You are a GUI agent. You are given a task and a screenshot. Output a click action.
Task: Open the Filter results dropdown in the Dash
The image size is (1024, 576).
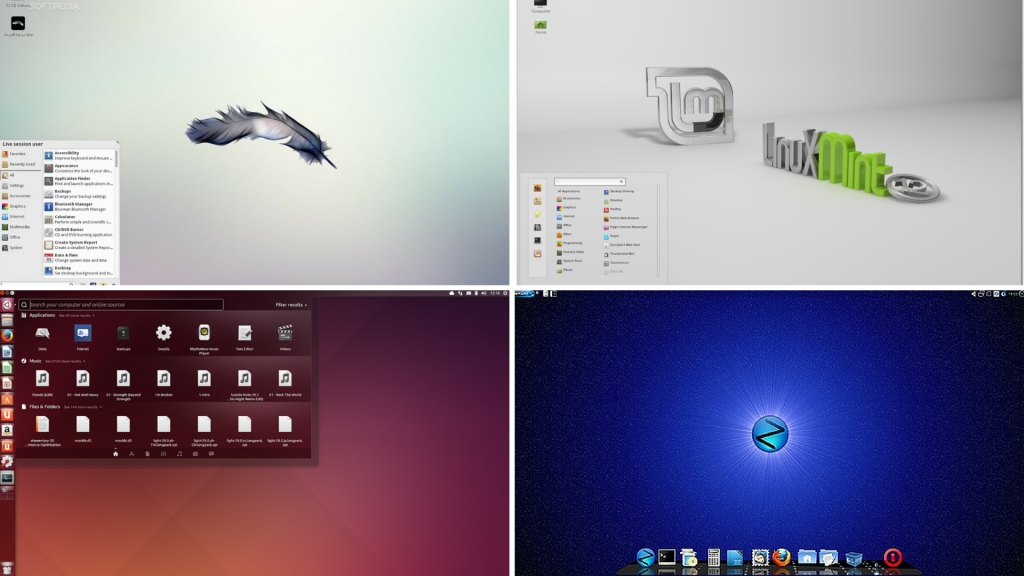pos(290,305)
